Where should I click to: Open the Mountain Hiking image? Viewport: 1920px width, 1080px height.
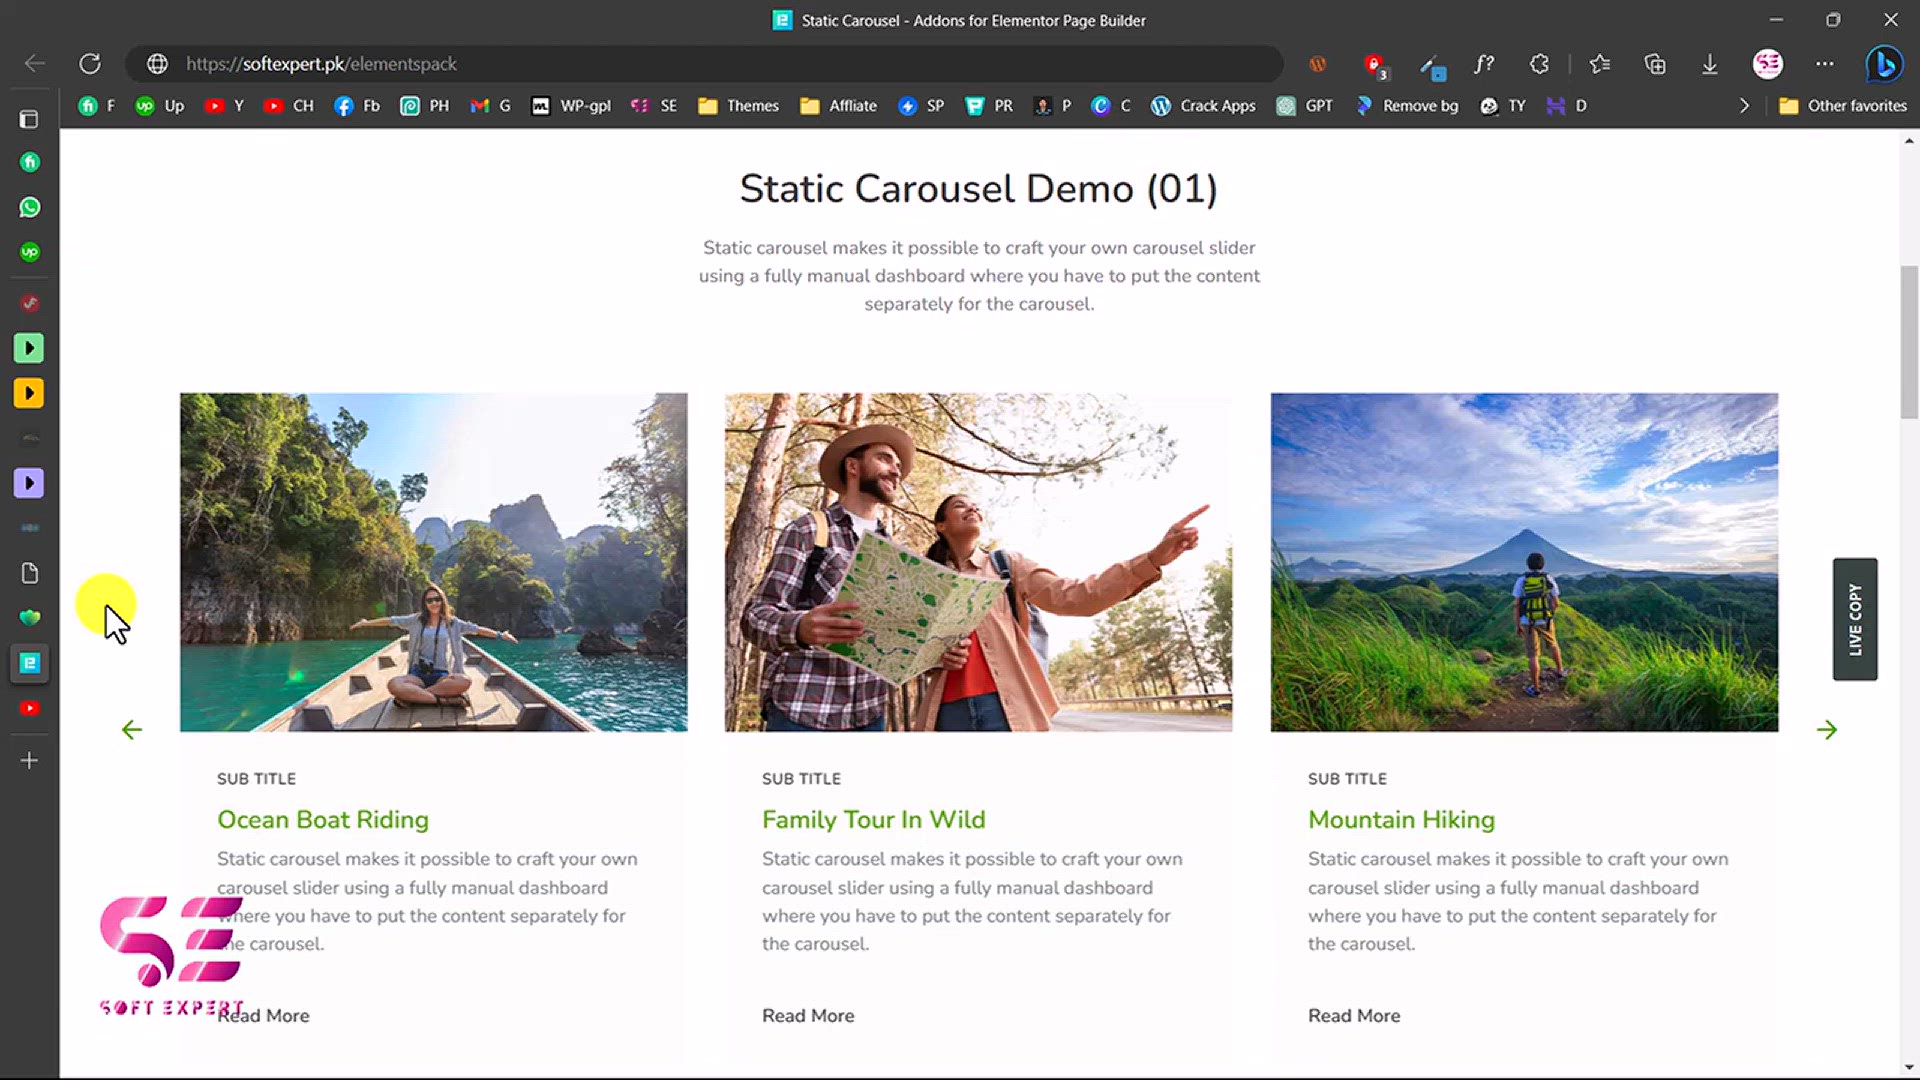click(1525, 562)
